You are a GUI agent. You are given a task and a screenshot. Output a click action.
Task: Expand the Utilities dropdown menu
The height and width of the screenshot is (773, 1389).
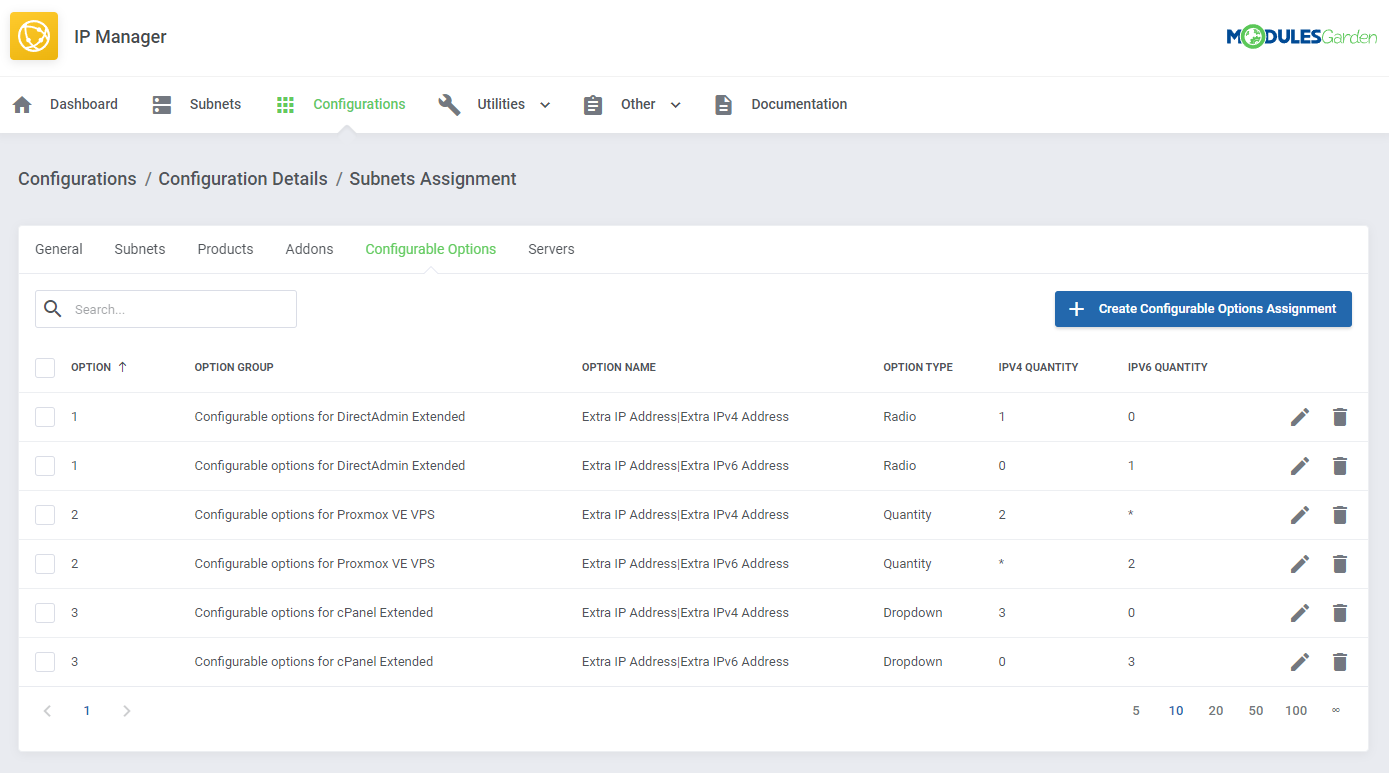544,104
